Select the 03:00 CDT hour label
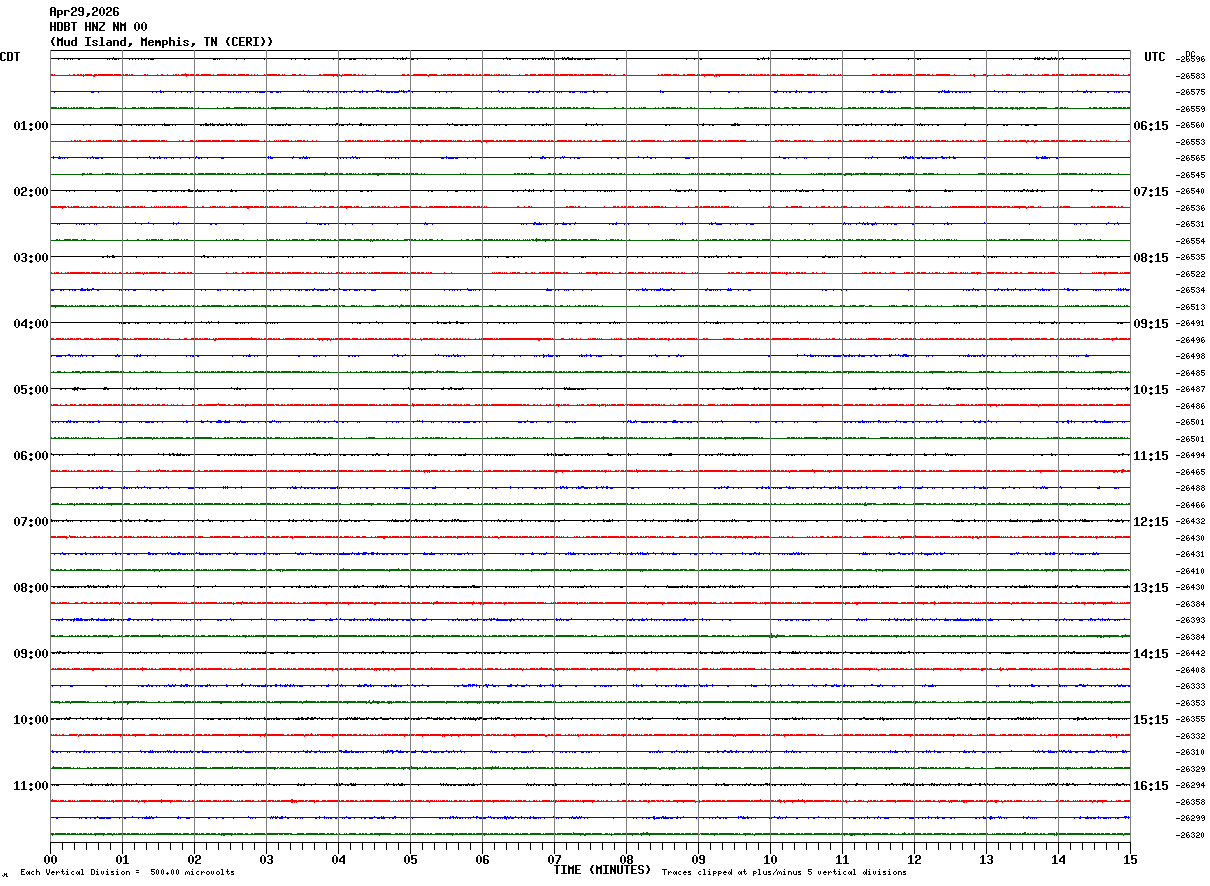The height and width of the screenshot is (886, 1210). (31, 258)
